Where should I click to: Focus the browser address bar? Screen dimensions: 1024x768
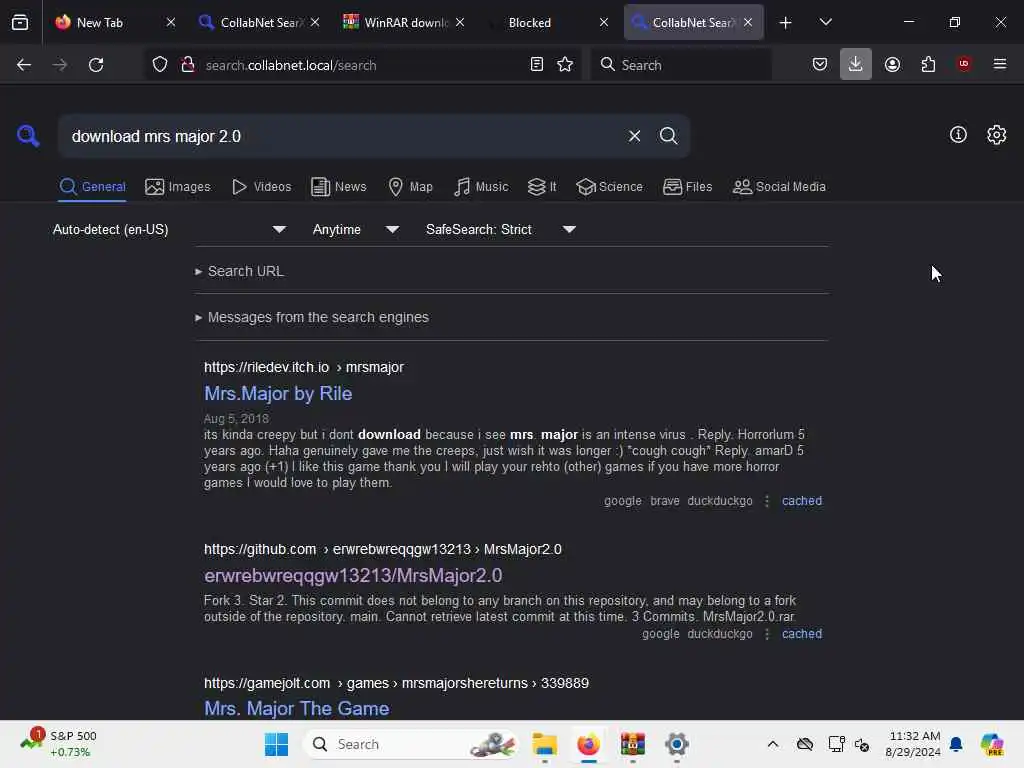coord(362,65)
